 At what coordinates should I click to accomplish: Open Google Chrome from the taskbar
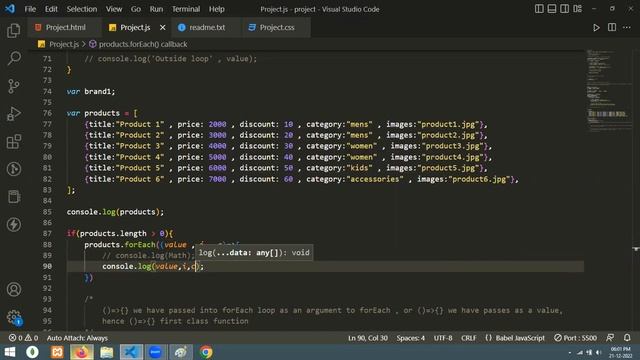pyautogui.click(x=206, y=352)
